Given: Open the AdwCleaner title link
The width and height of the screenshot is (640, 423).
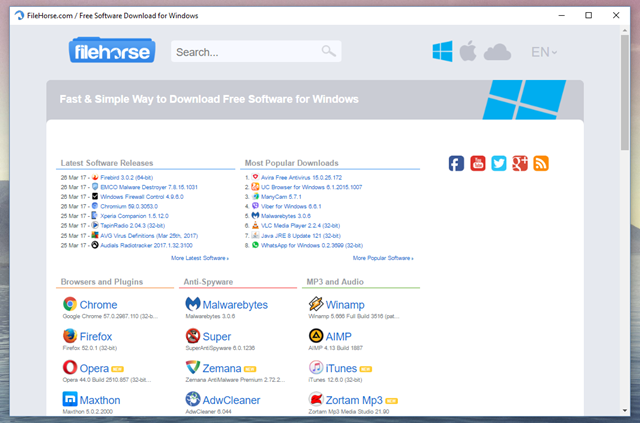Looking at the screenshot, I should click(x=231, y=400).
